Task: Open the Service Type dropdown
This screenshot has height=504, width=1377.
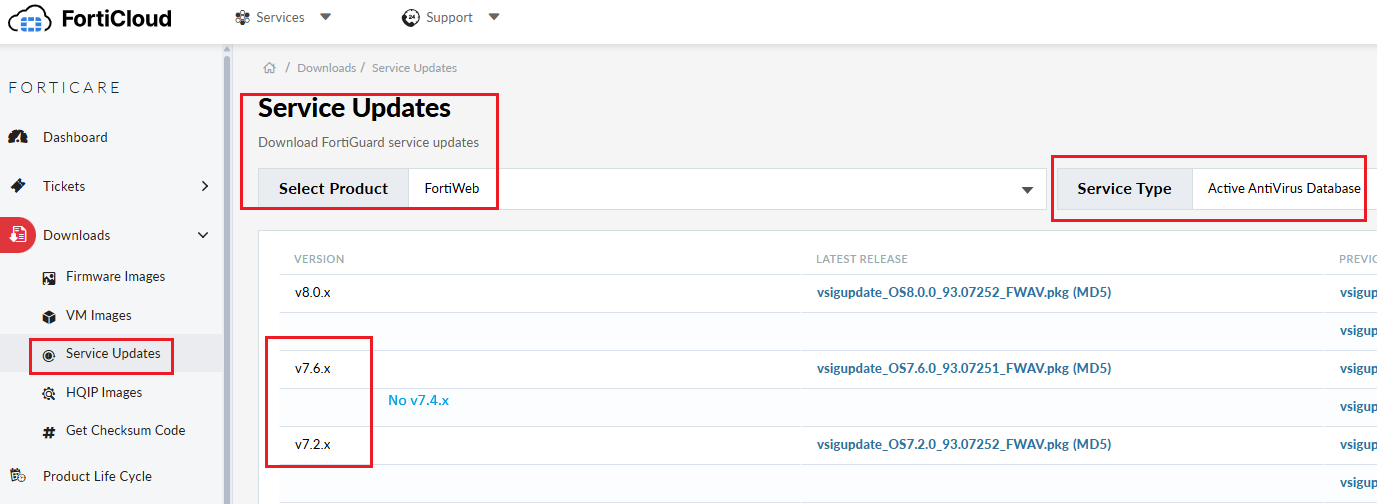Action: tap(1284, 188)
